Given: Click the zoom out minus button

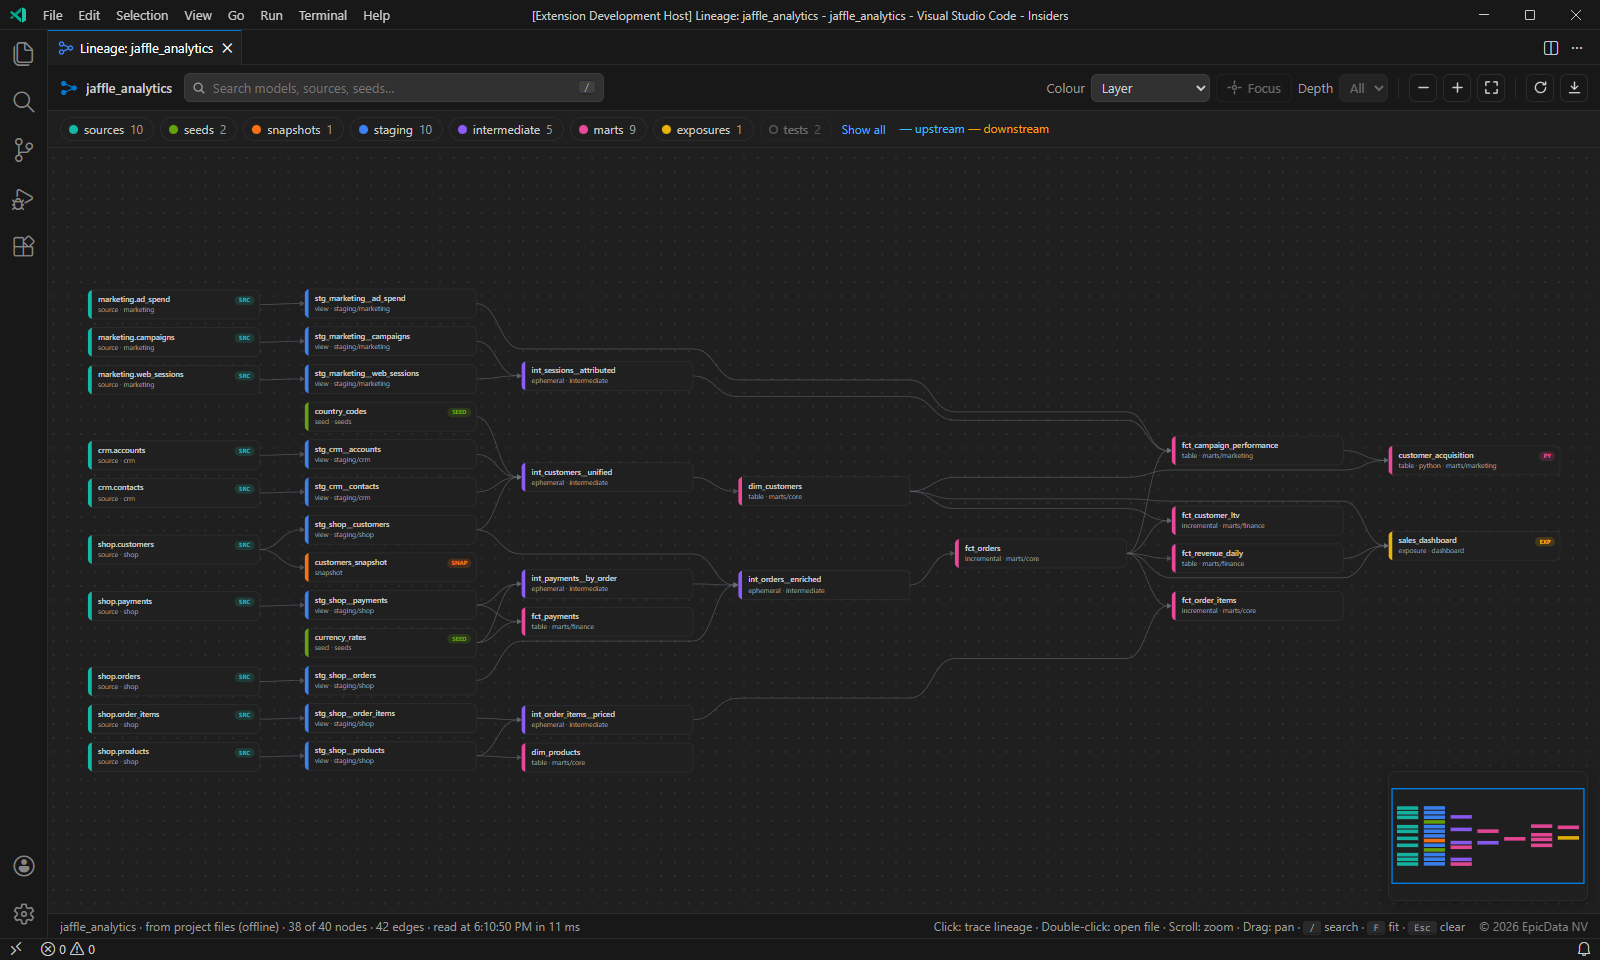Looking at the screenshot, I should pyautogui.click(x=1423, y=88).
